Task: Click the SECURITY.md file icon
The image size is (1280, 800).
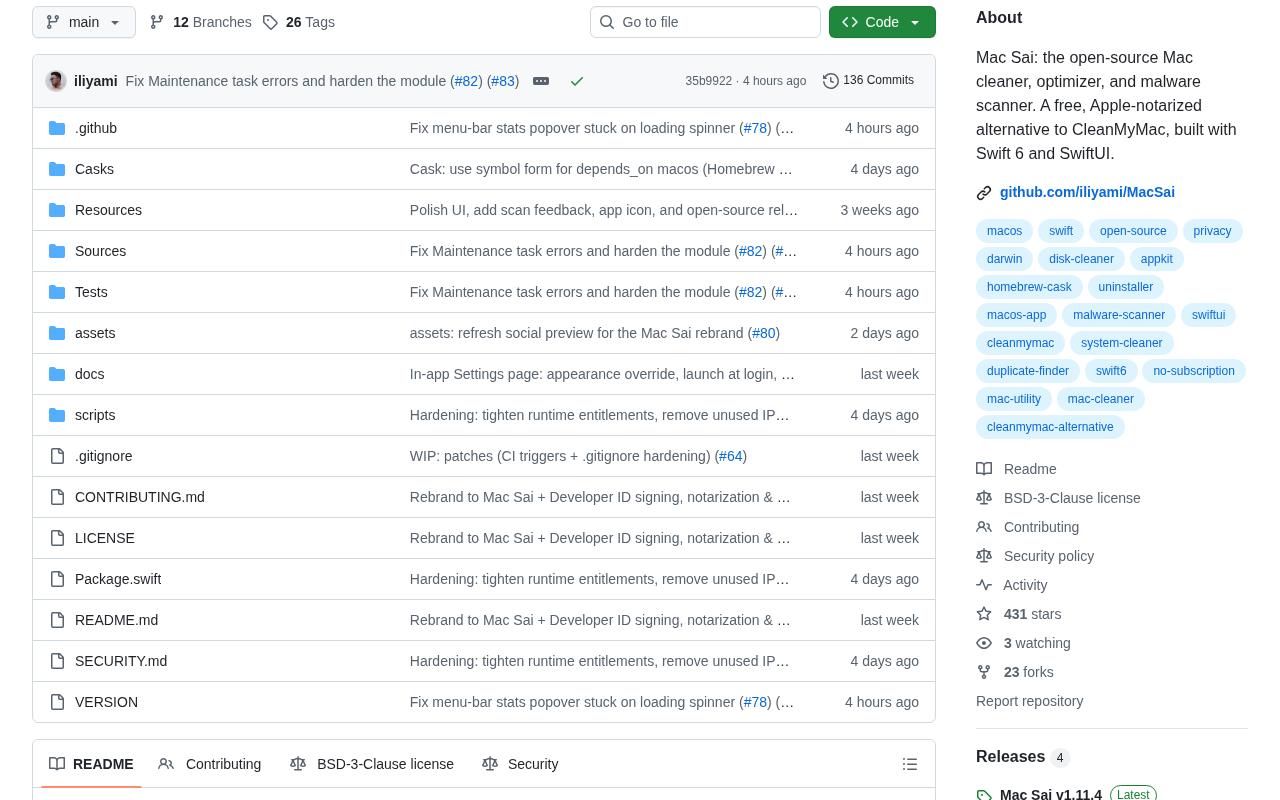Action: coord(57,661)
